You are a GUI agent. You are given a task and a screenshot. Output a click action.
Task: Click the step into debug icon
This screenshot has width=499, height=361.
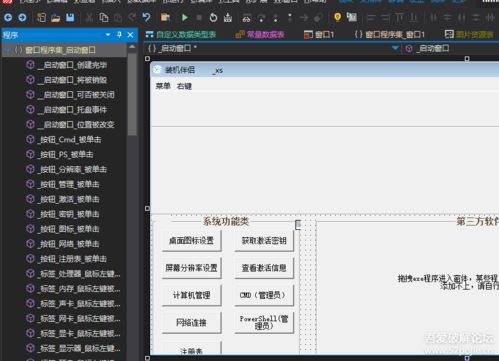pyautogui.click(x=275, y=18)
